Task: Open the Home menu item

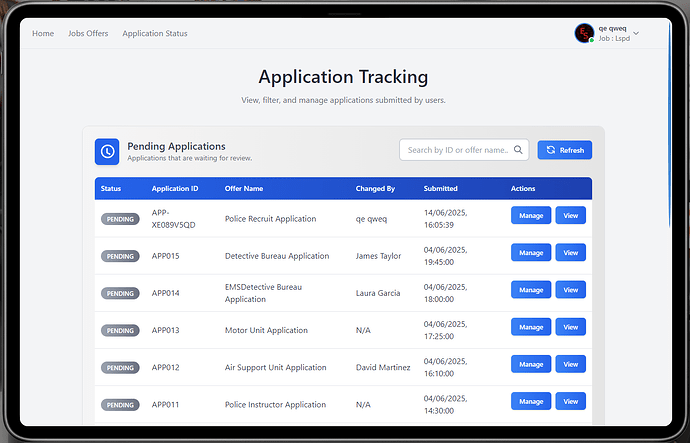Action: click(x=43, y=33)
